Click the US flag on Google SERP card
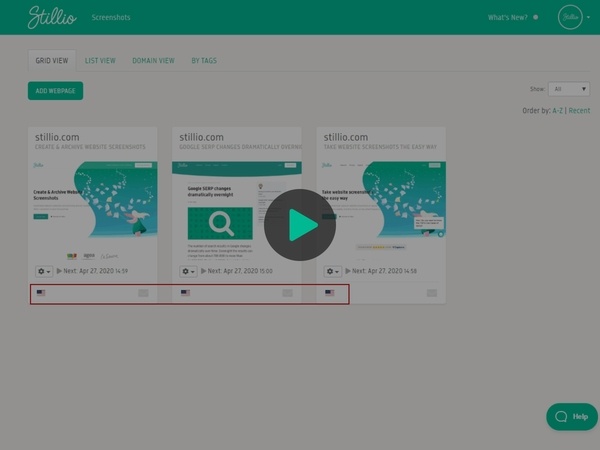Screen dimensions: 600x450 coord(185,293)
